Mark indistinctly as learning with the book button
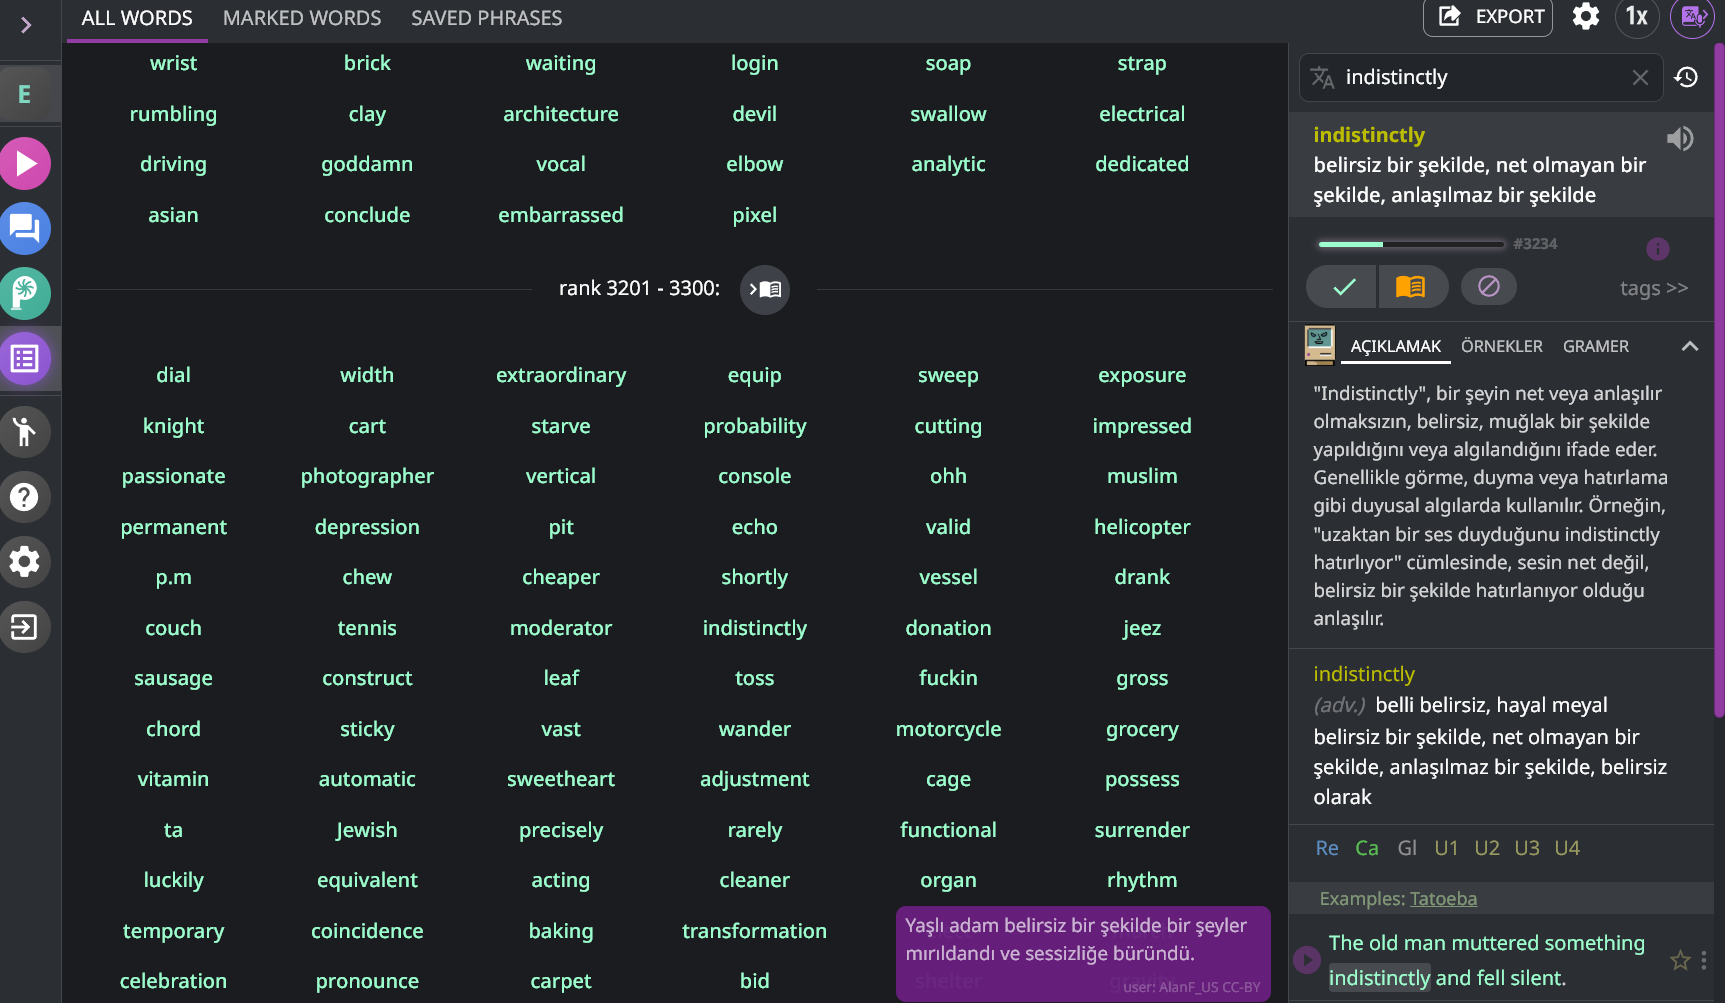 coord(1412,288)
